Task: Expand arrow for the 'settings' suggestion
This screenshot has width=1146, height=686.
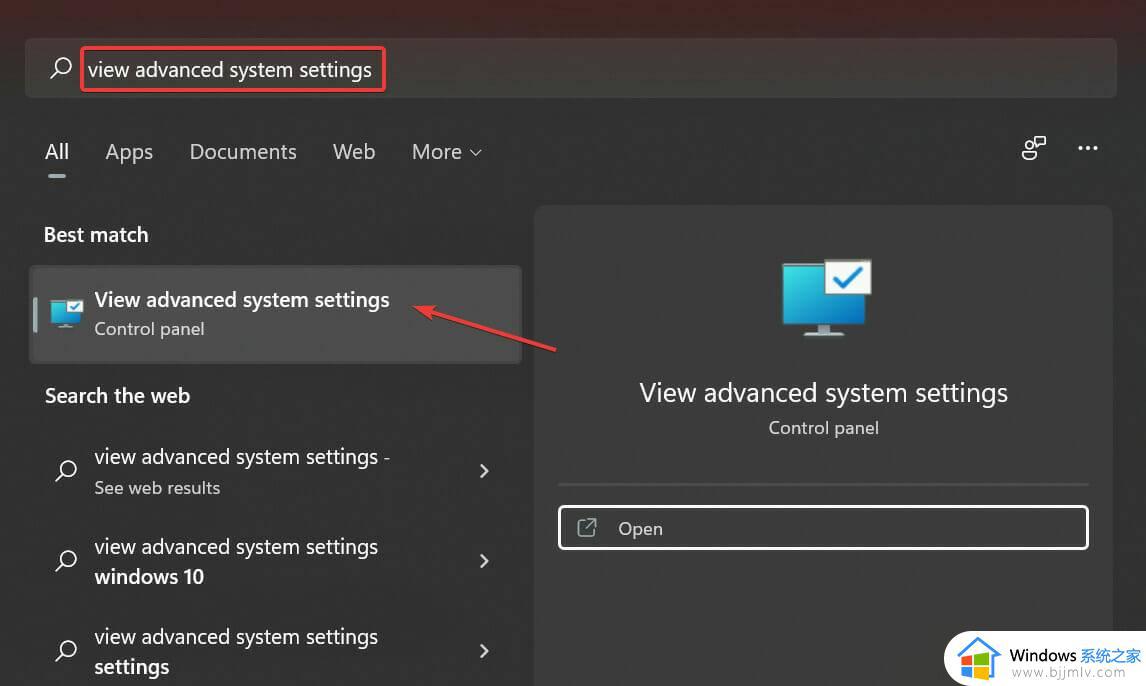Action: (484, 651)
